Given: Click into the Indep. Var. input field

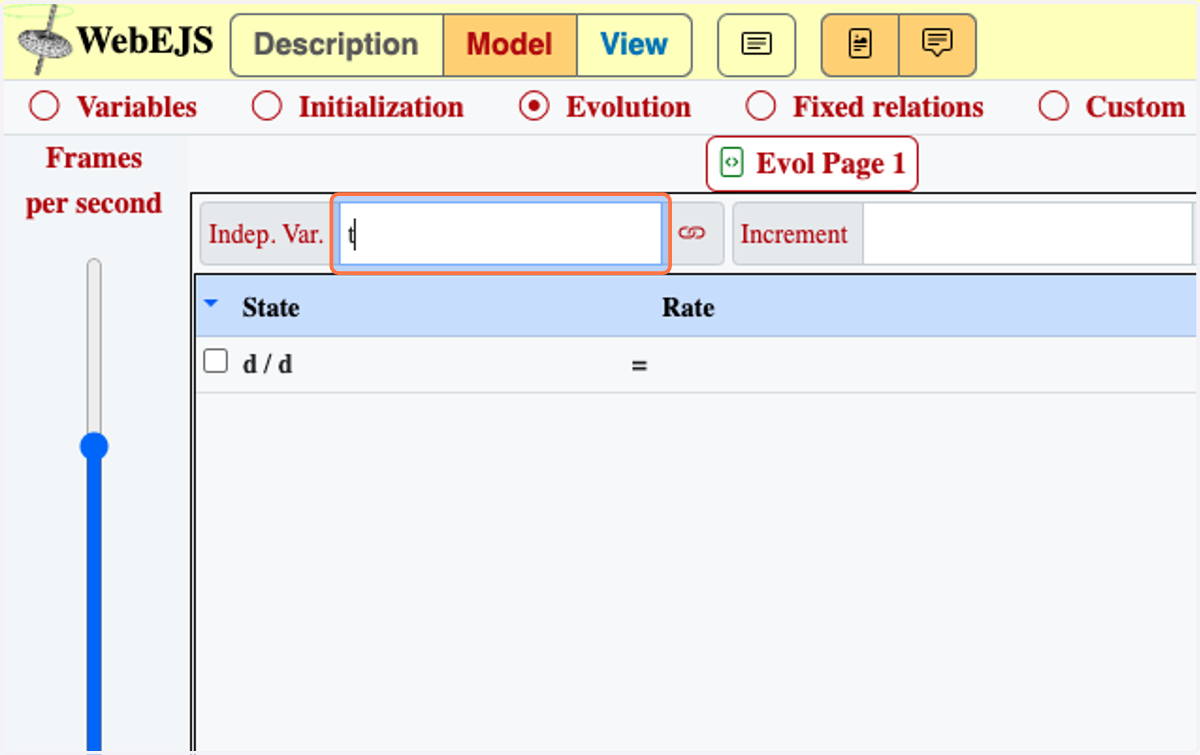Looking at the screenshot, I should click(500, 235).
